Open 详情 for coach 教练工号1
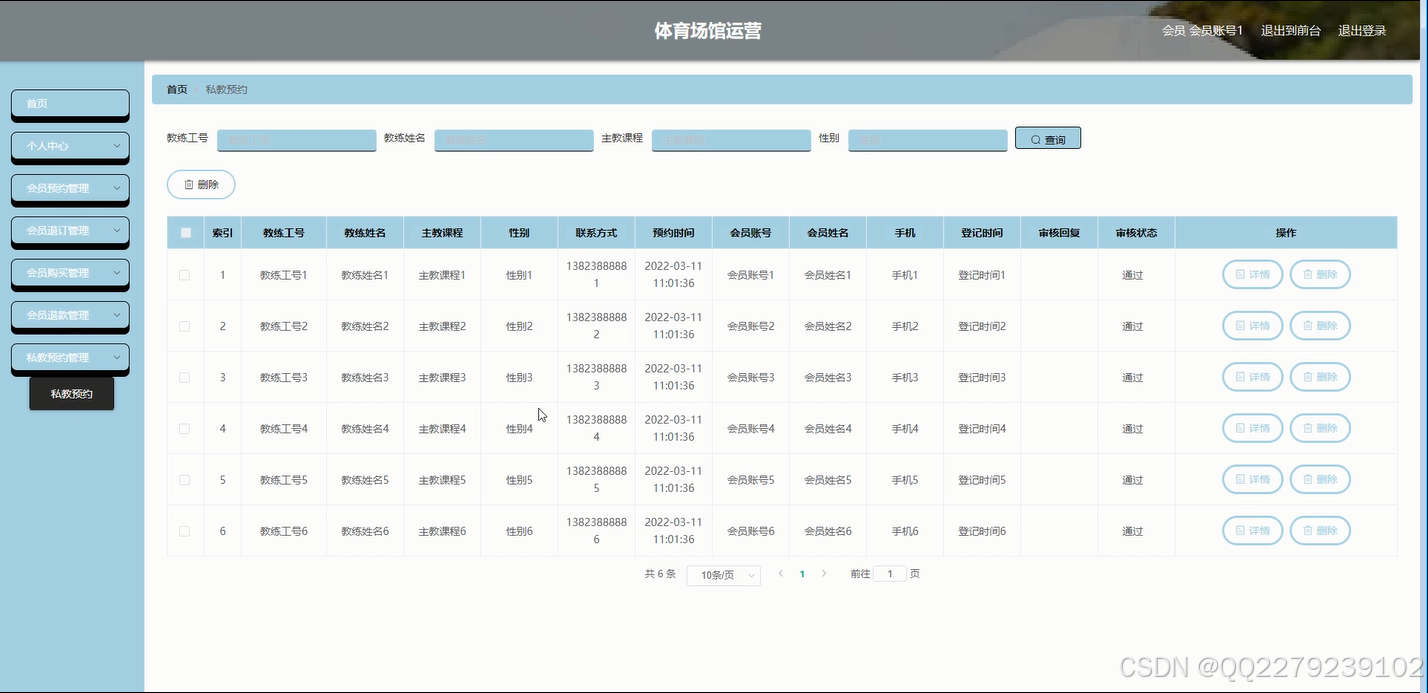 pos(1252,274)
